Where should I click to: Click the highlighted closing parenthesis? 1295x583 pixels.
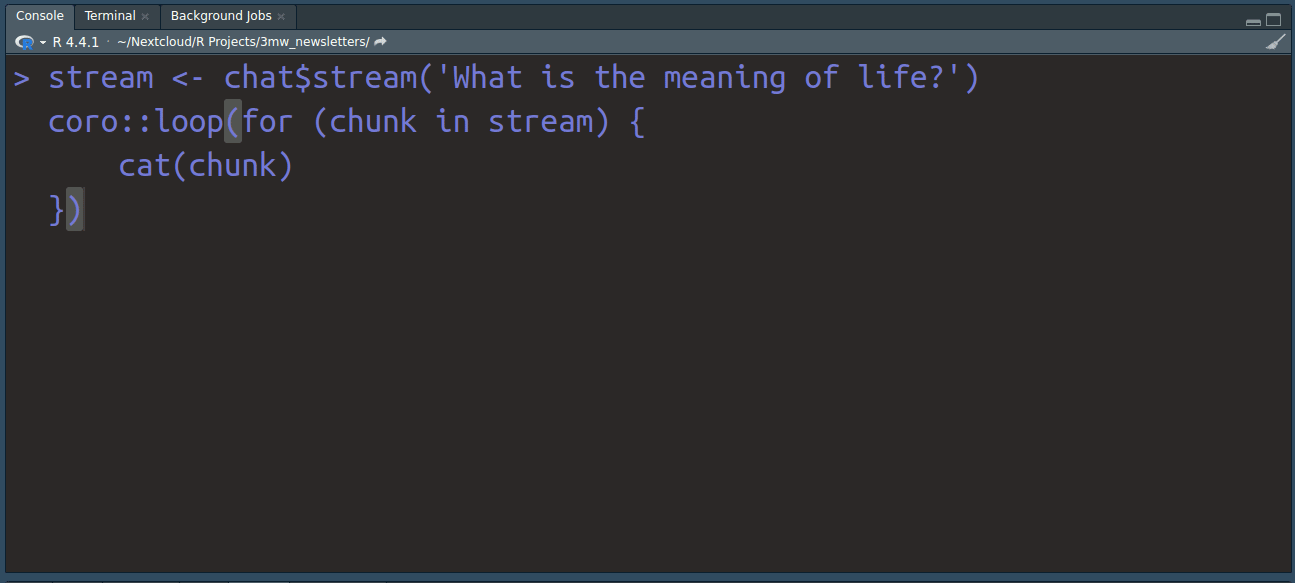pyautogui.click(x=75, y=210)
